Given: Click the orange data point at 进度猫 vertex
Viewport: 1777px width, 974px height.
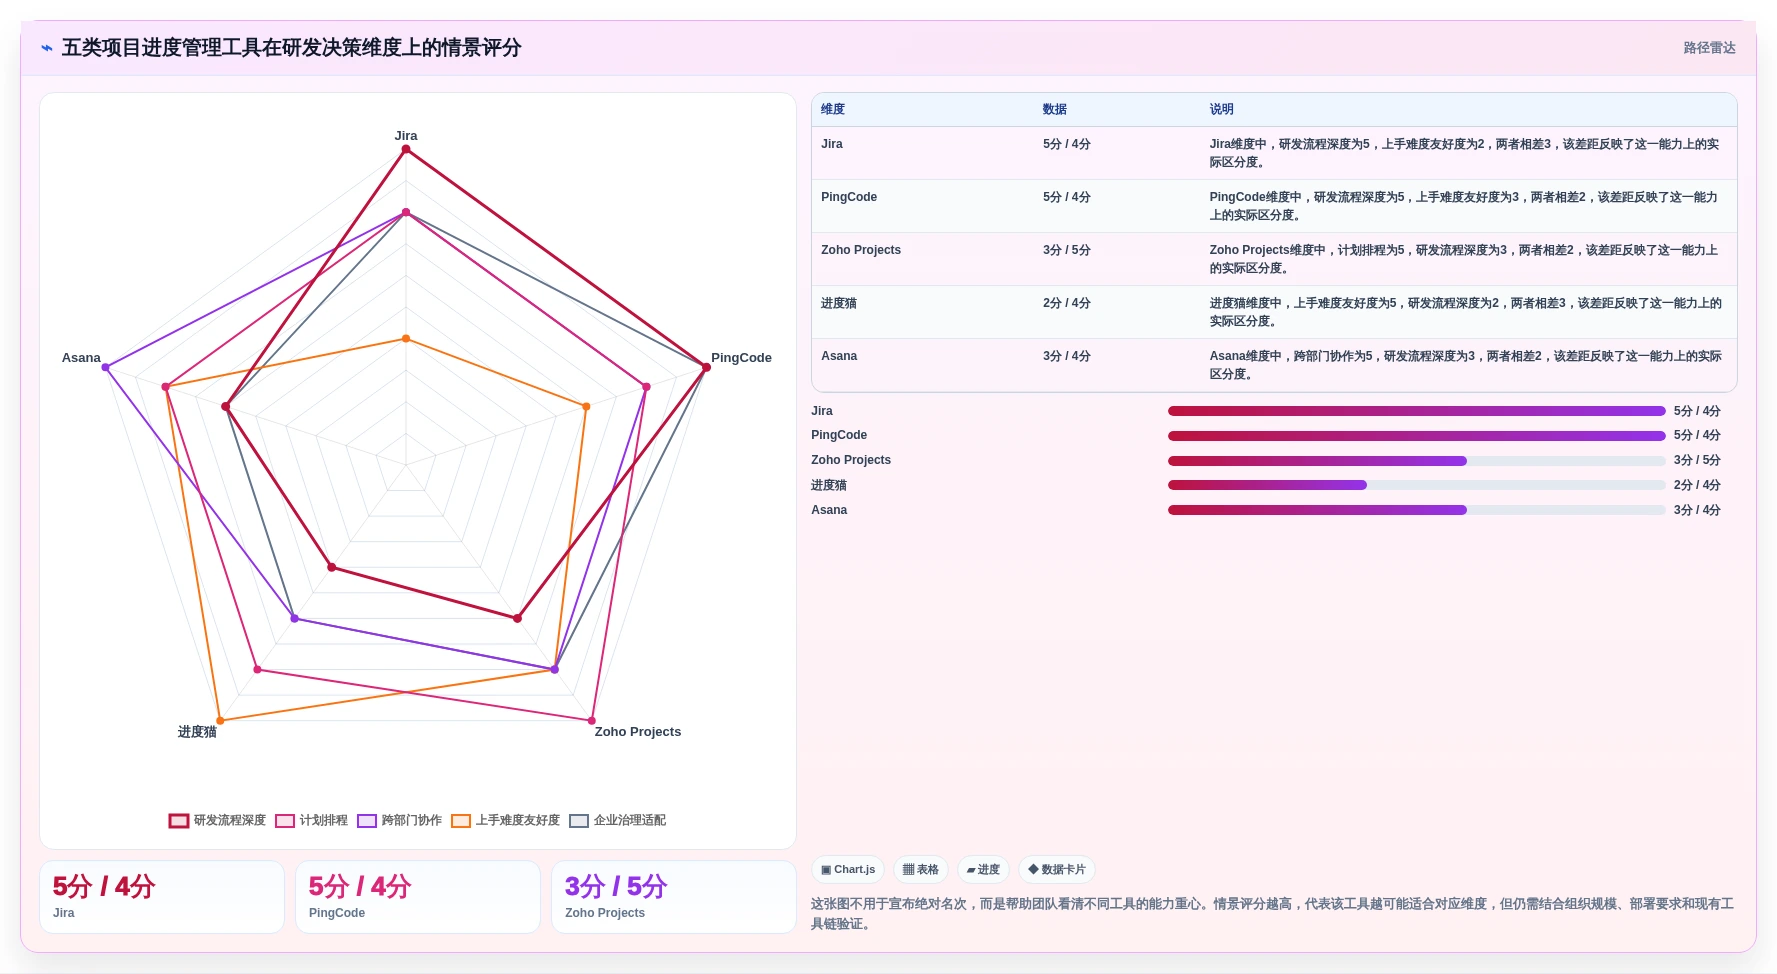Looking at the screenshot, I should (221, 720).
